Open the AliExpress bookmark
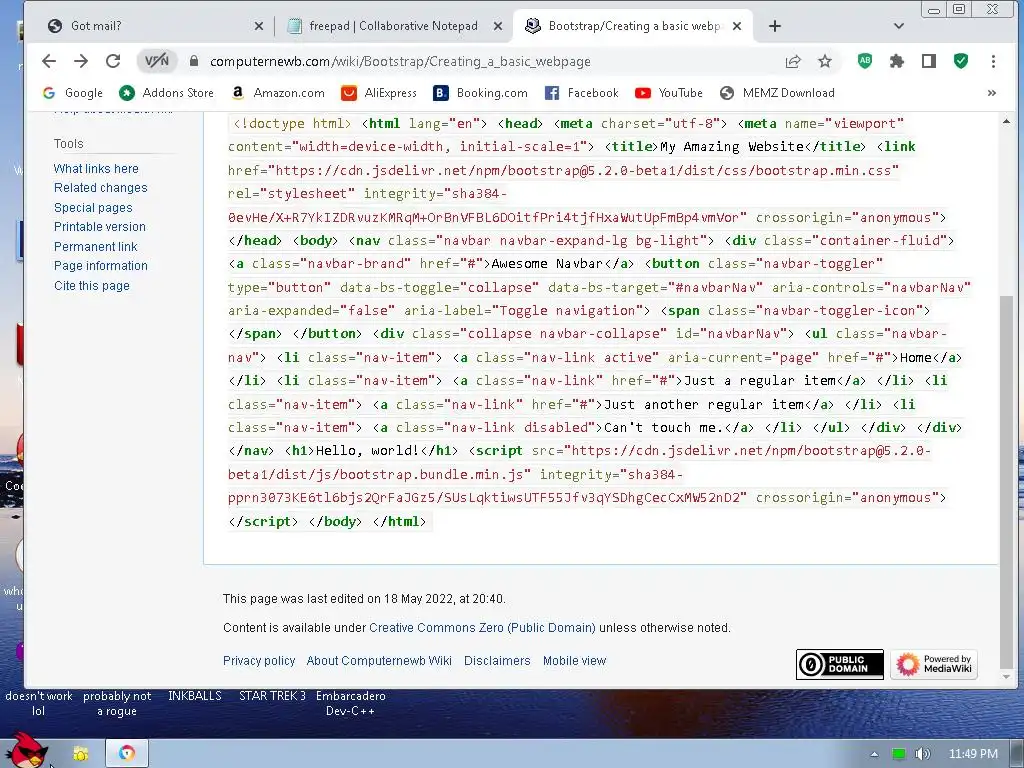The height and width of the screenshot is (768, 1024). [x=379, y=93]
